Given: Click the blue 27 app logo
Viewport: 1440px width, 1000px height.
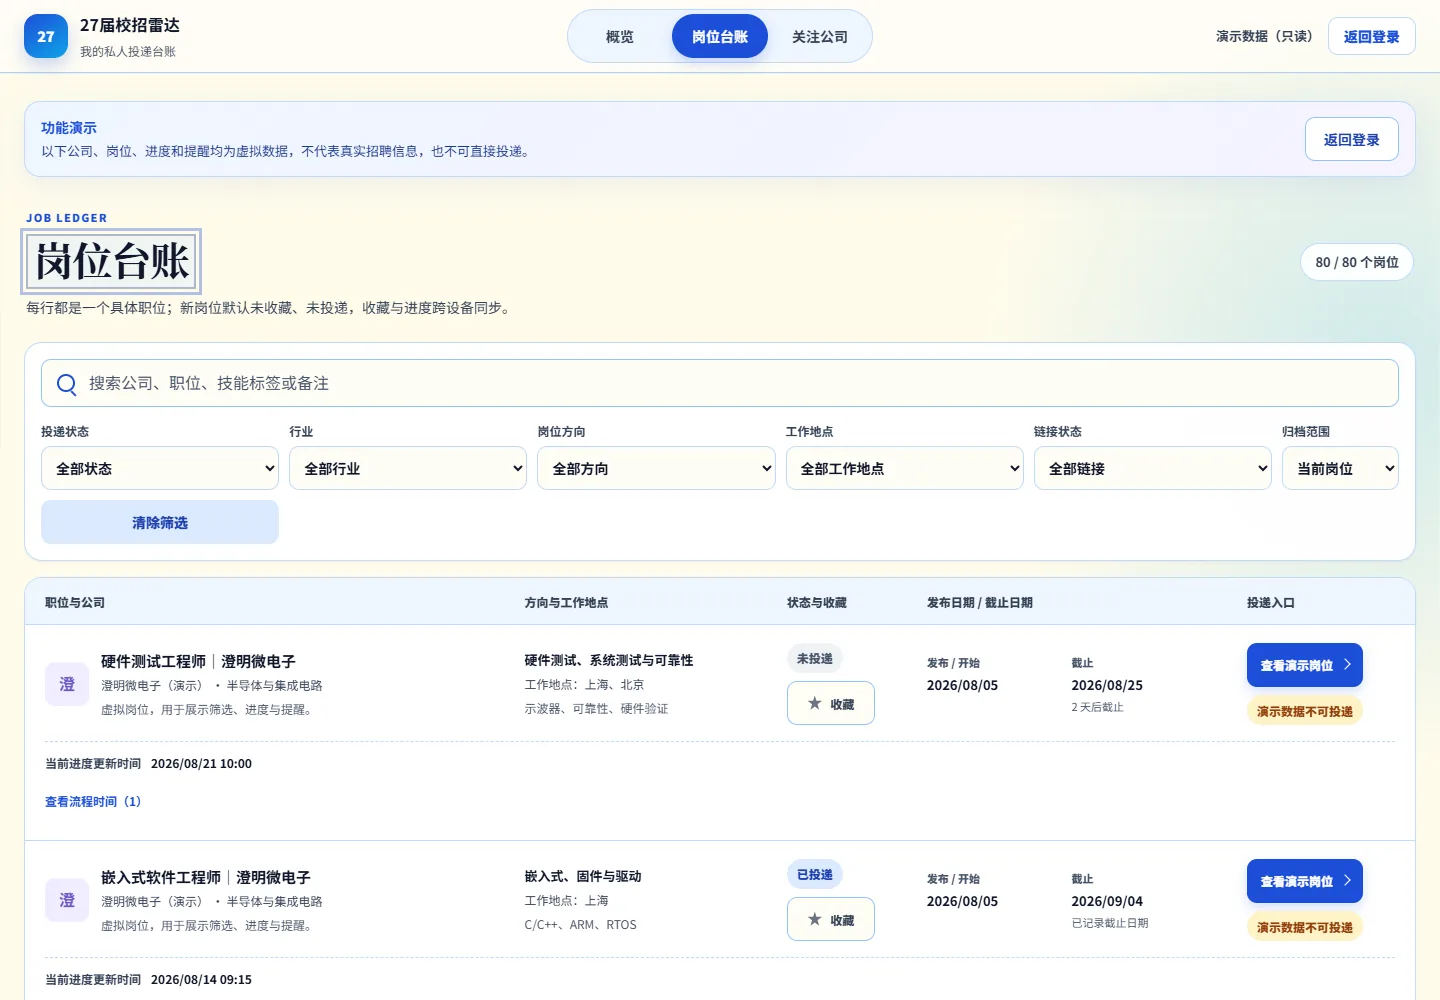Looking at the screenshot, I should tap(46, 36).
